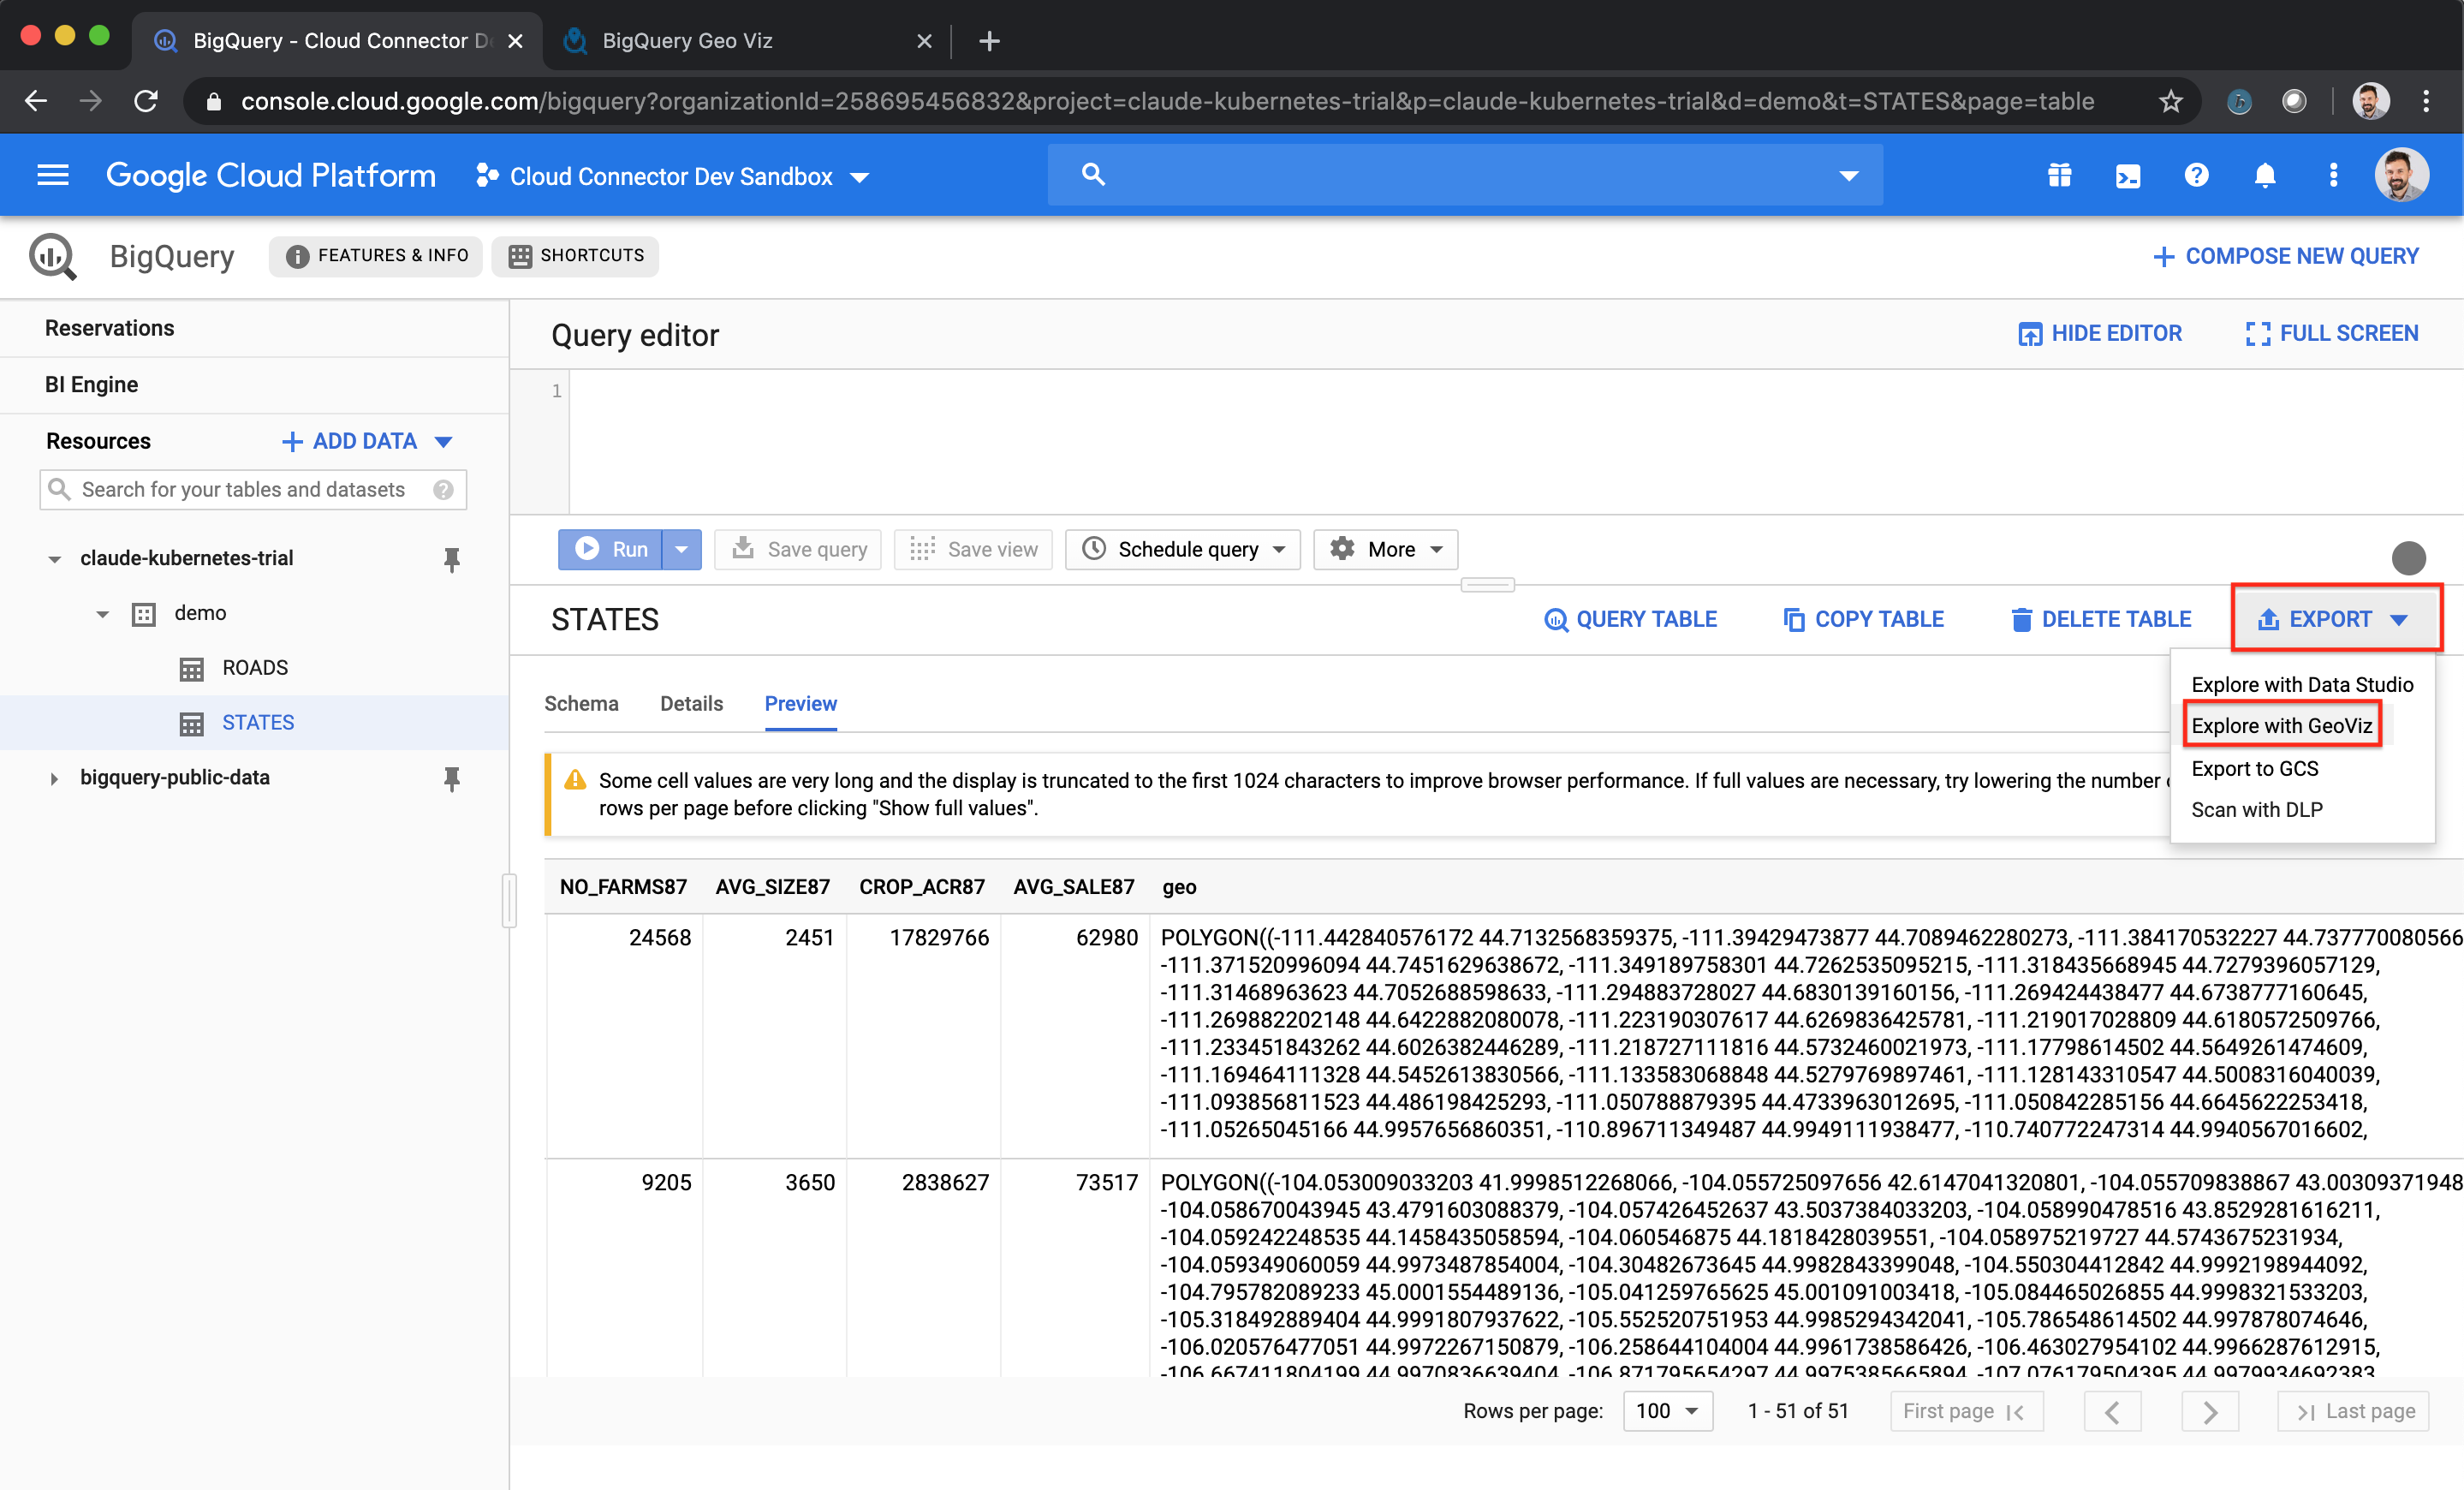The image size is (2464, 1490).
Task: Open Chrome three-dot menu
Action: (2426, 101)
